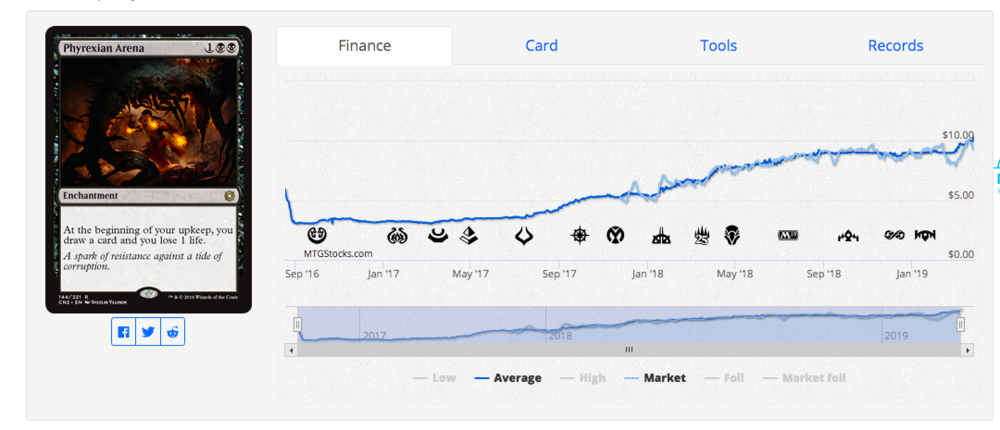1000x430 pixels.
Task: Share the card on Facebook
Action: coord(123,332)
